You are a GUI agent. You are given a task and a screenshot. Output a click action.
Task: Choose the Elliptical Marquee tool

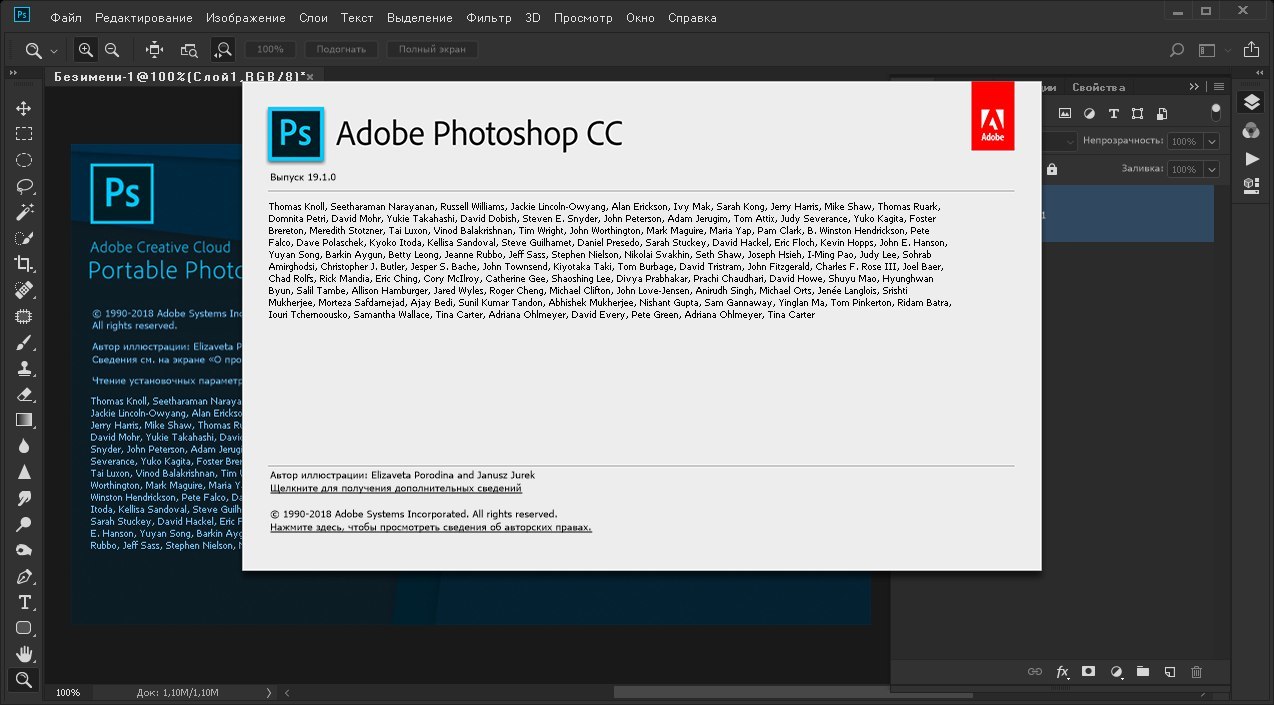23,160
